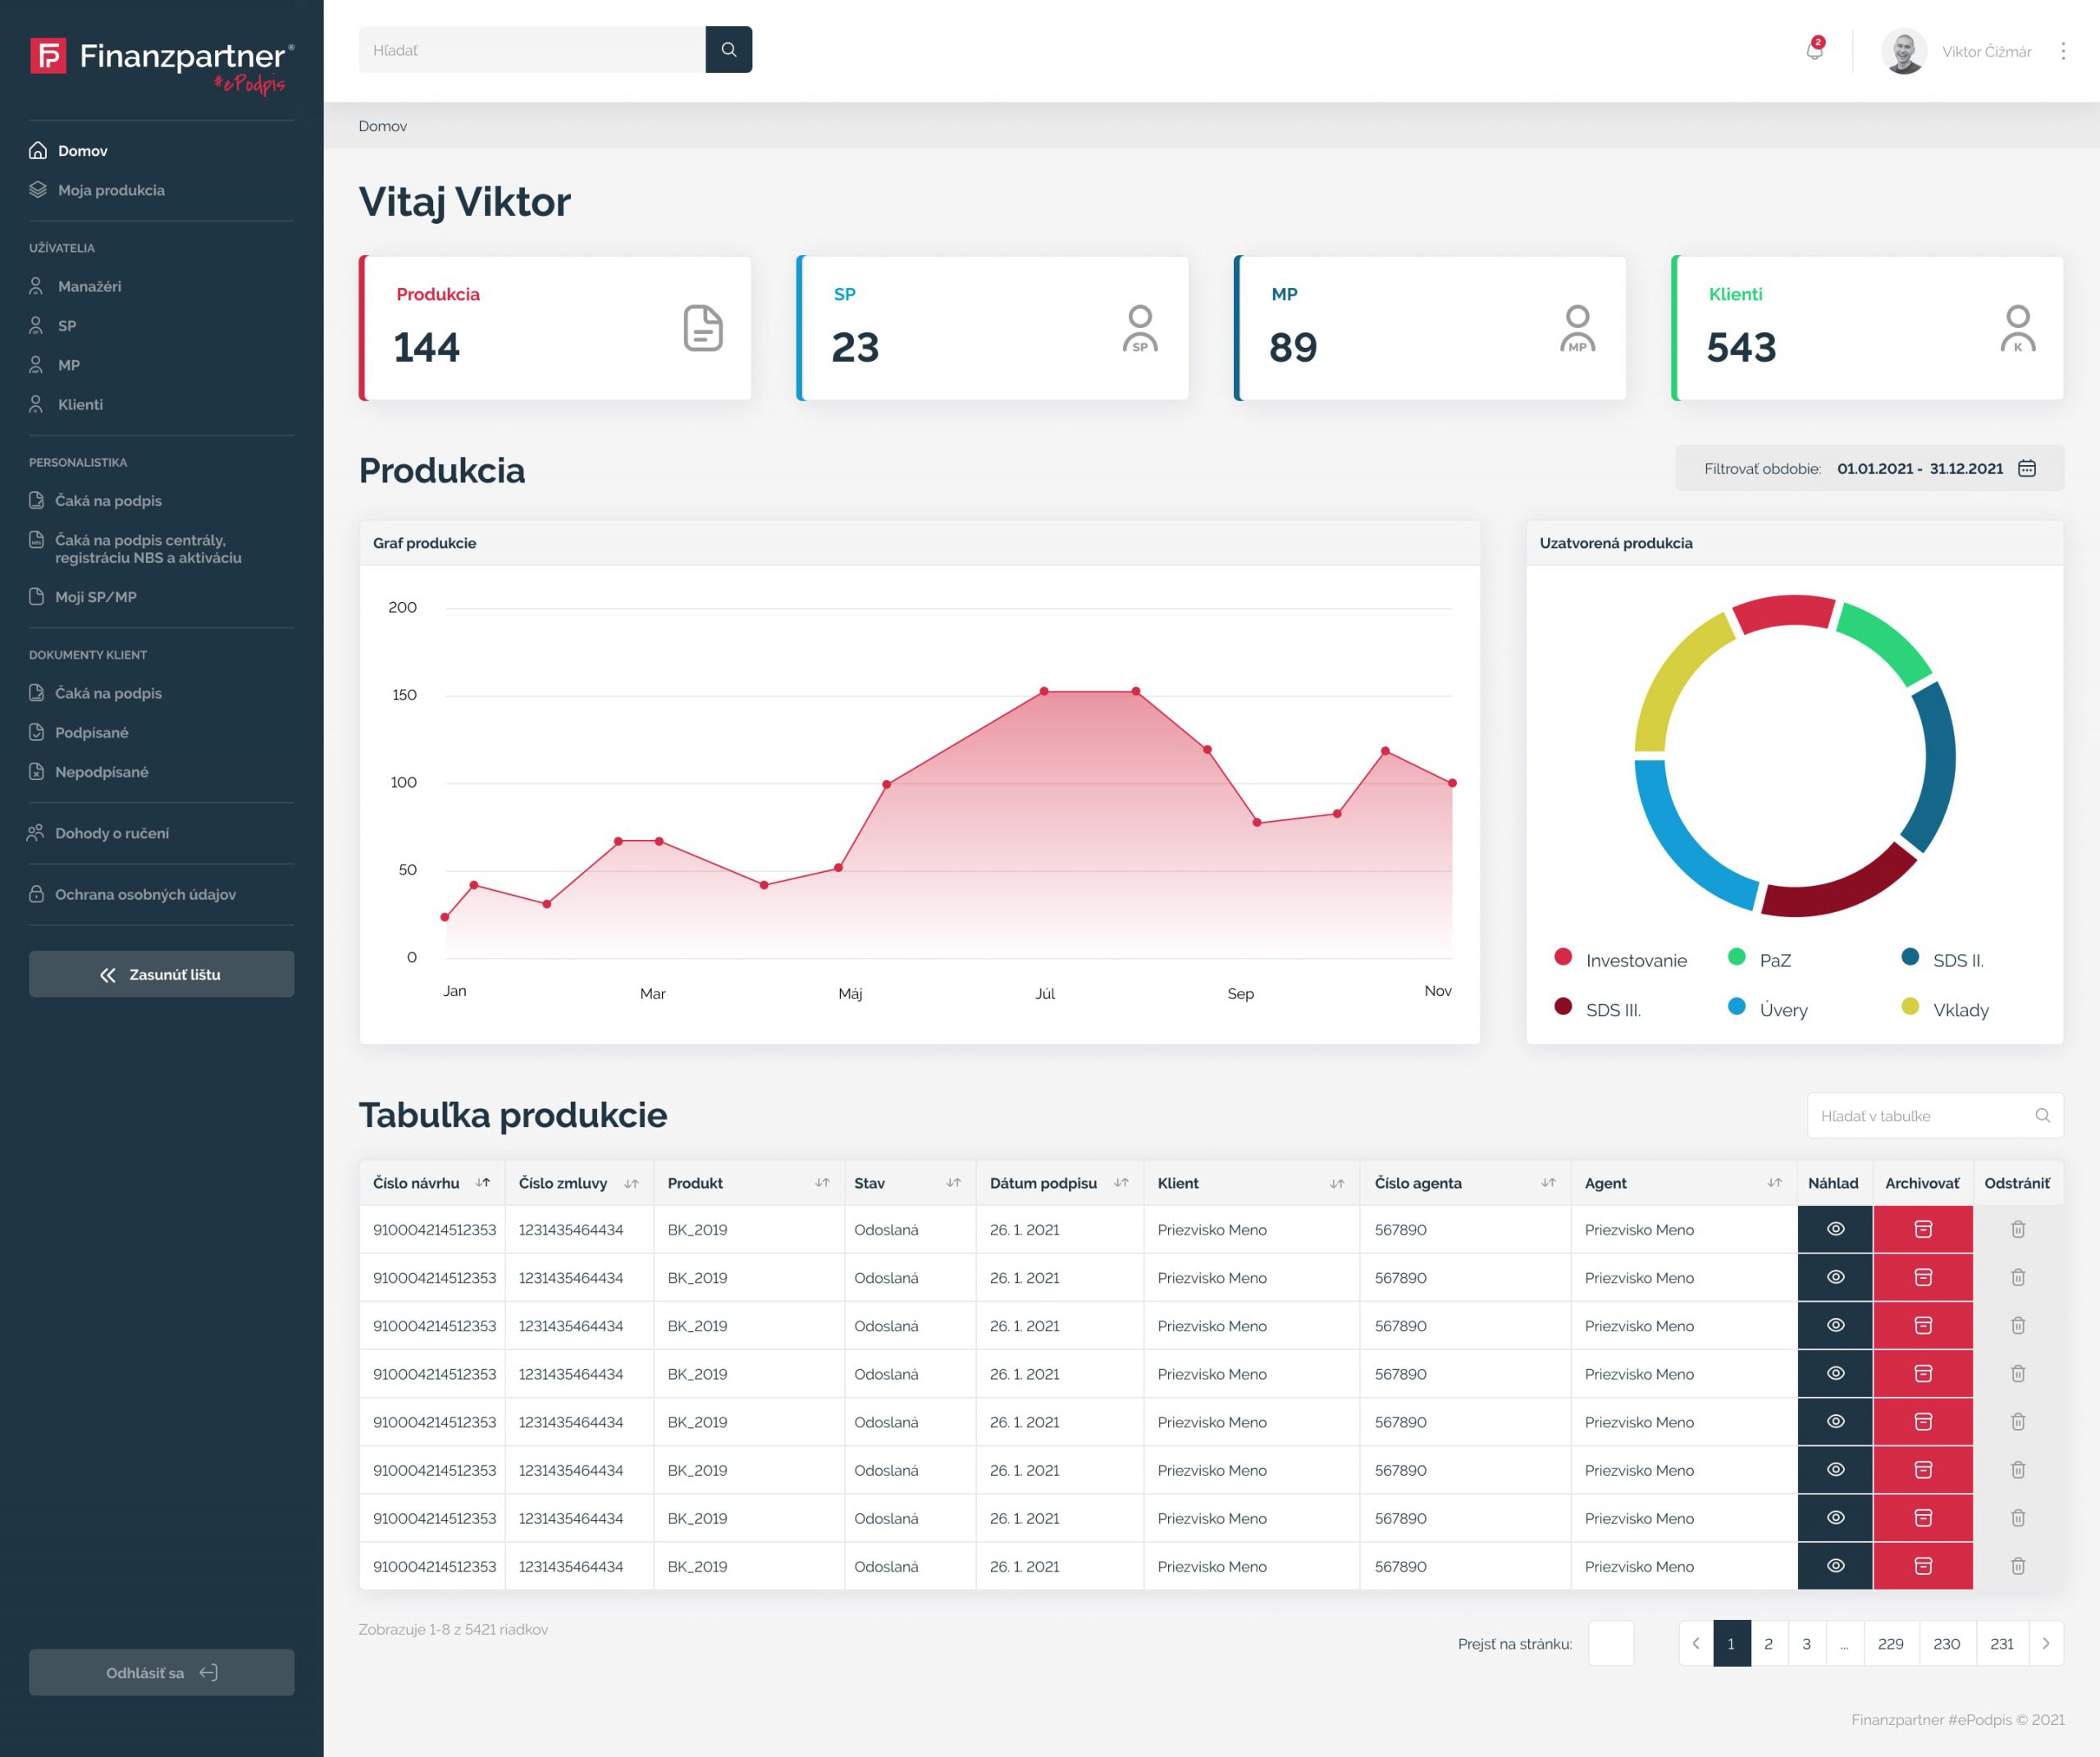The image size is (2100, 1757).
Task: Sort table by Produkt column
Action: [822, 1183]
